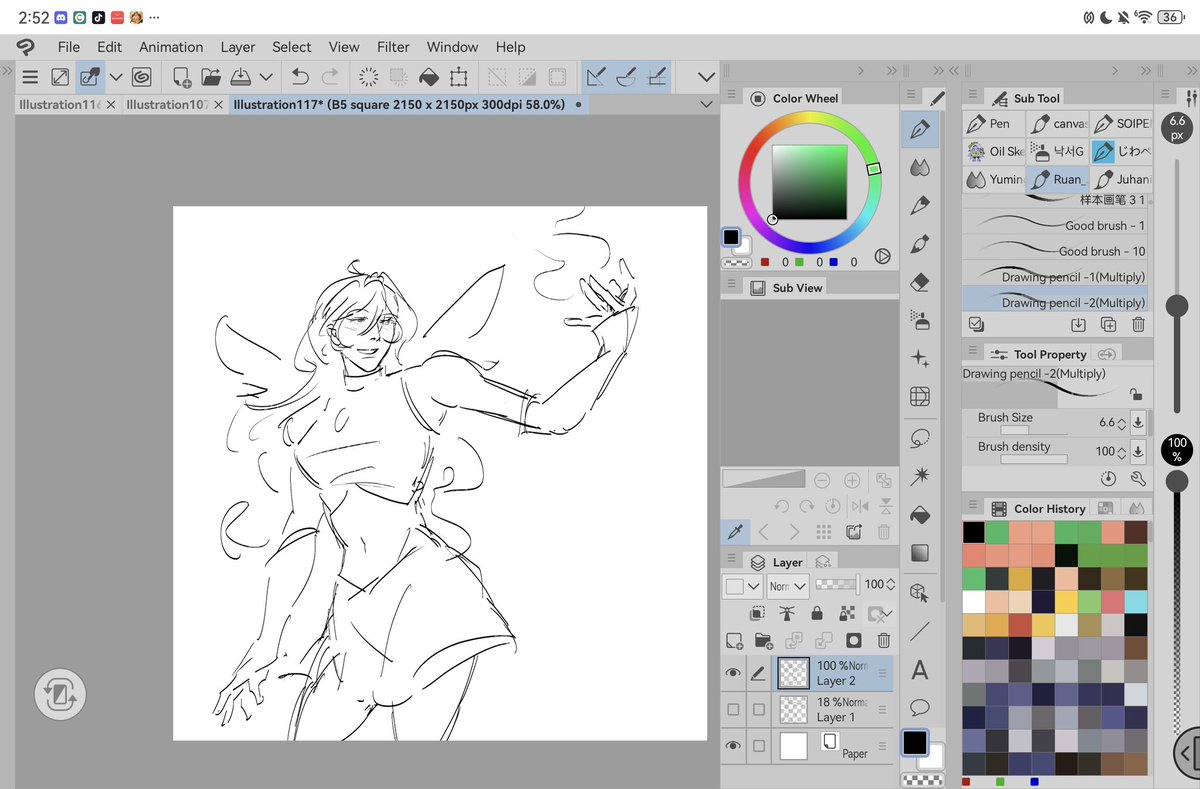Select Drawing pencil -1(Multiply) sub tool
The width and height of the screenshot is (1200, 789).
point(1055,276)
